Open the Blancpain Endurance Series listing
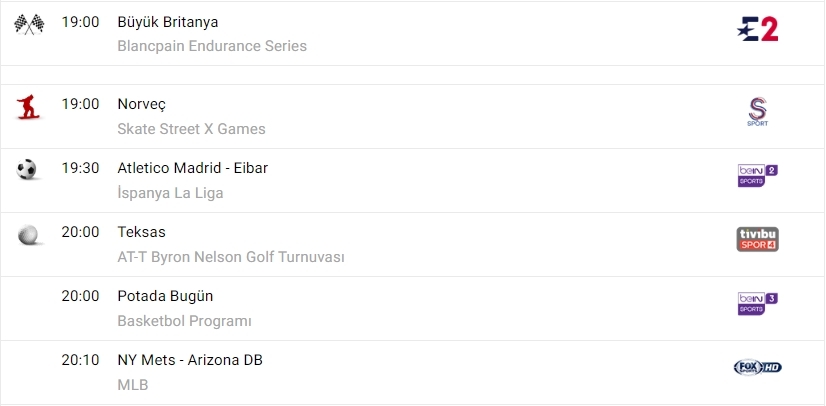 pos(212,46)
